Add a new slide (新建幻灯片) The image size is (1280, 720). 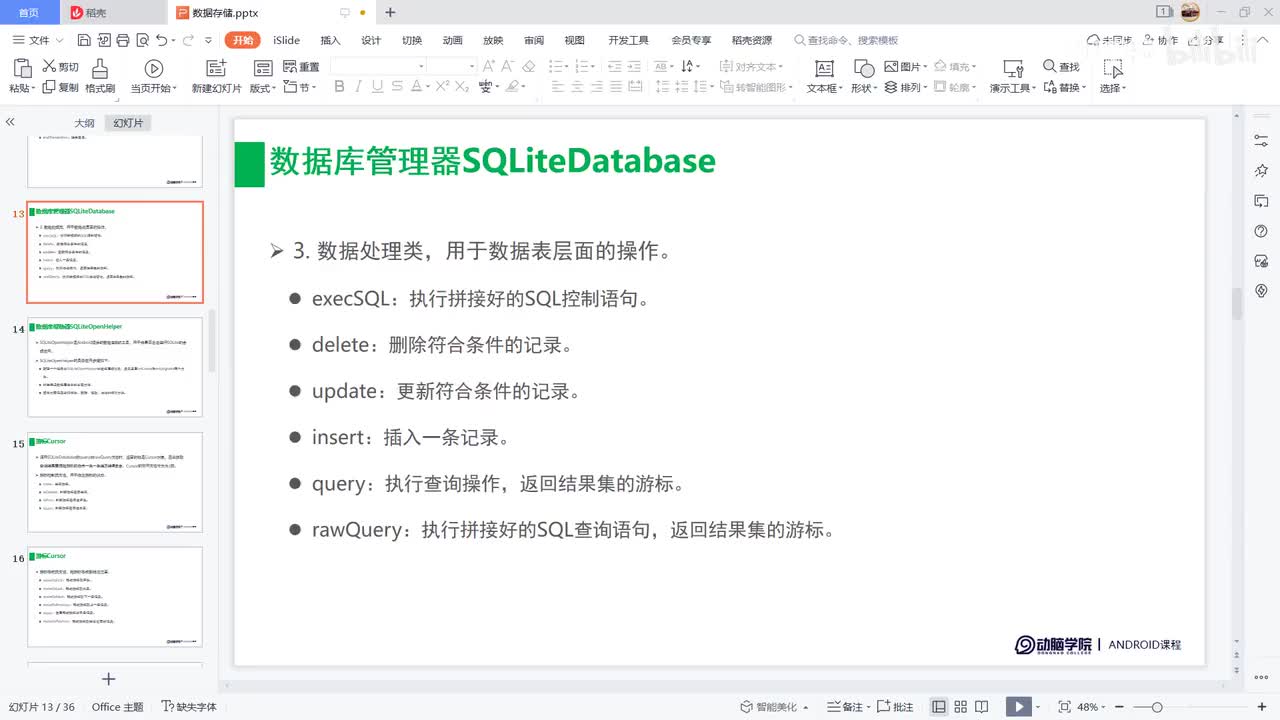[216, 76]
